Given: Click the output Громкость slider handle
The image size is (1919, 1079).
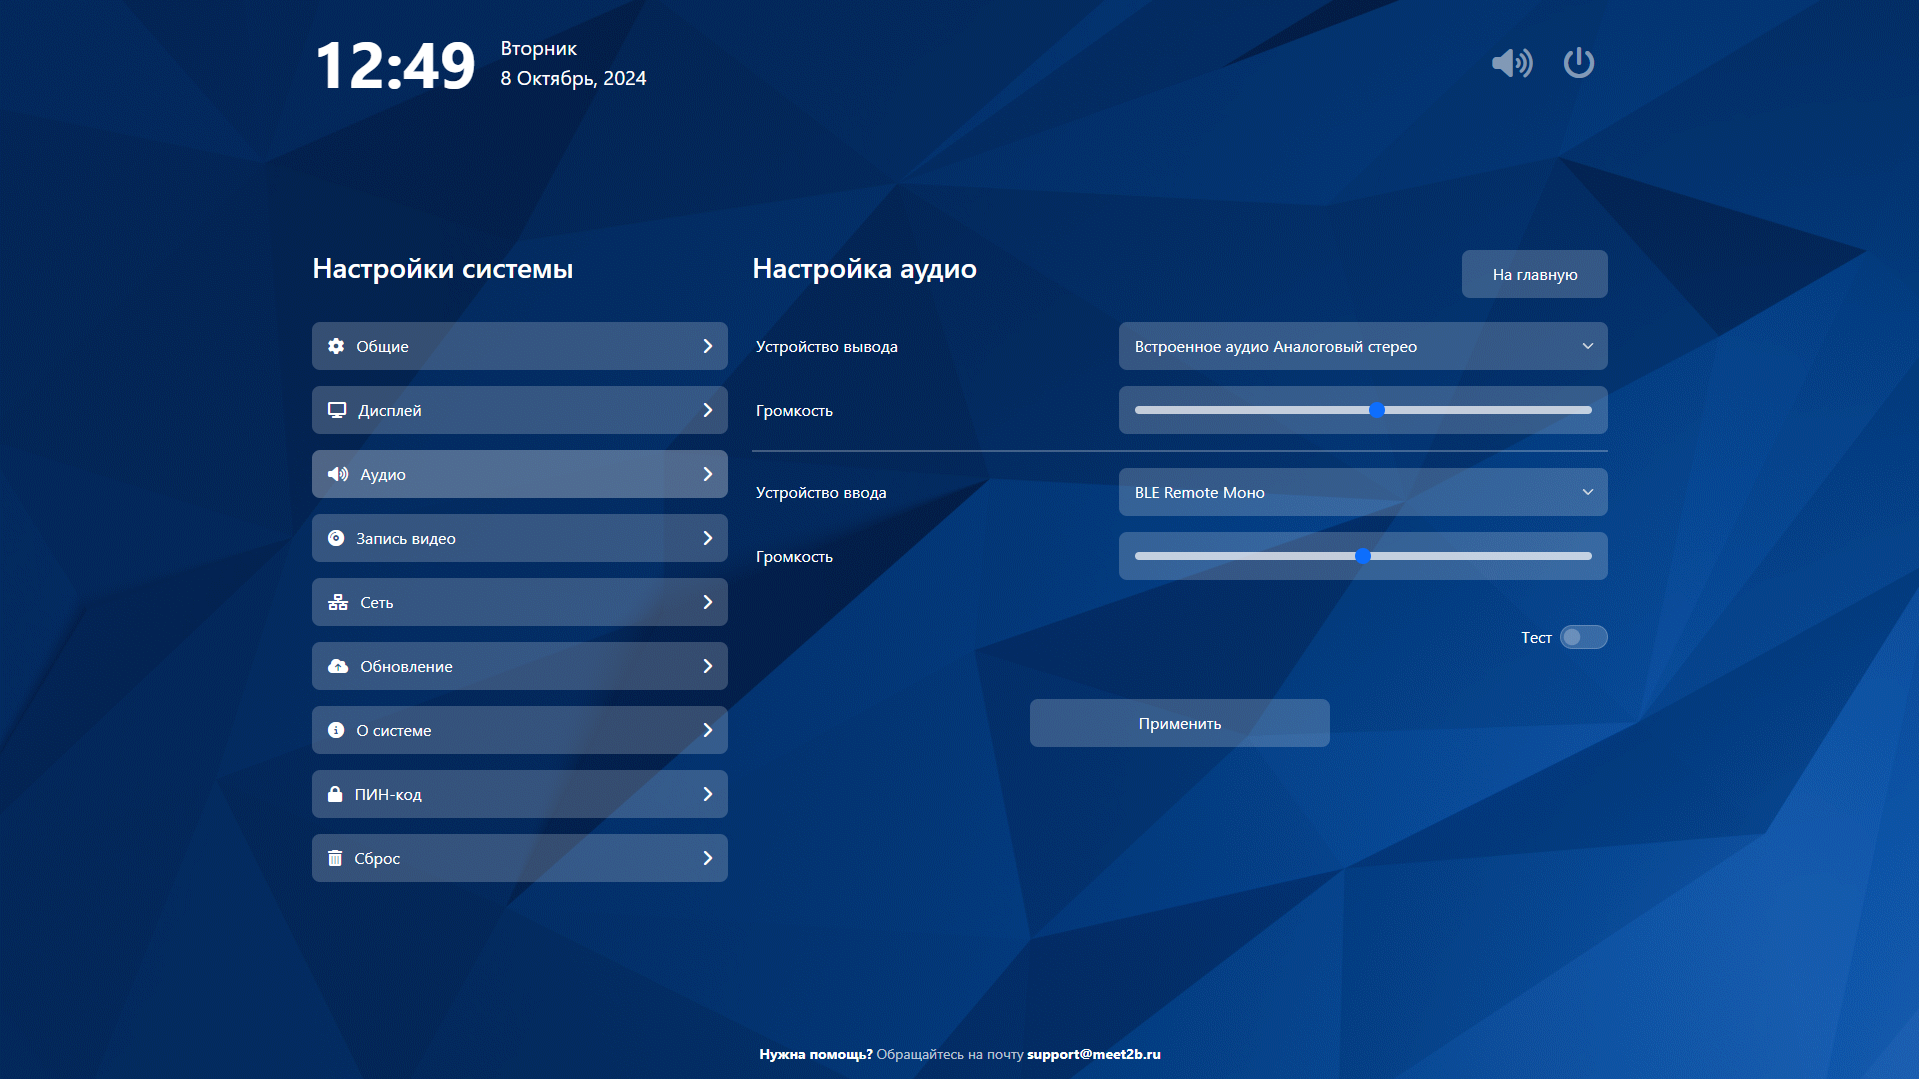Looking at the screenshot, I should pyautogui.click(x=1376, y=410).
